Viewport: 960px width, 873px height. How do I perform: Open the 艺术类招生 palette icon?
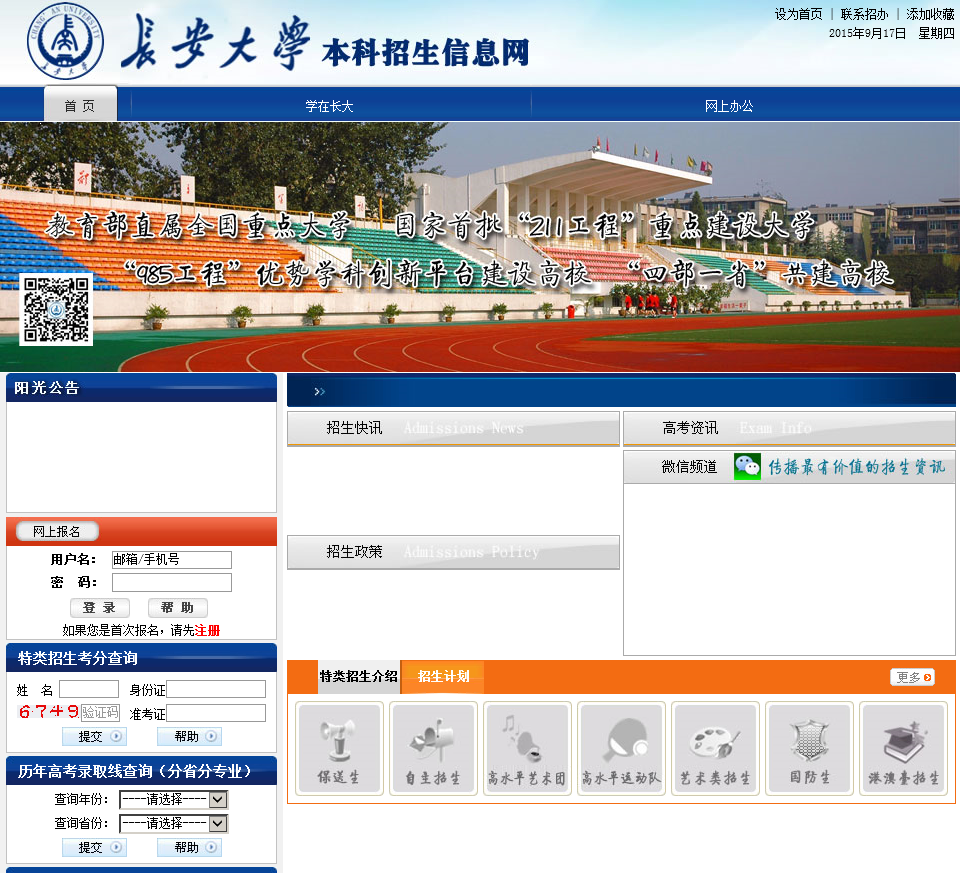coord(715,748)
